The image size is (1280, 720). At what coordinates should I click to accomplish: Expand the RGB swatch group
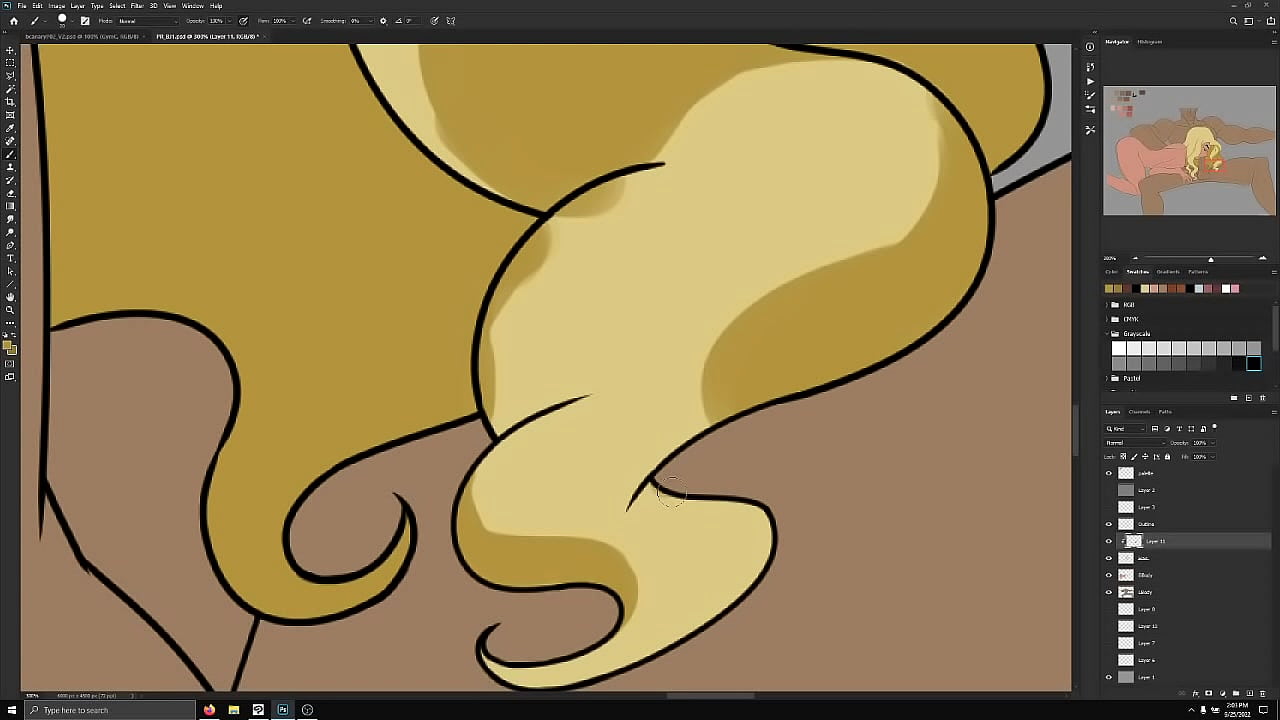point(1107,305)
